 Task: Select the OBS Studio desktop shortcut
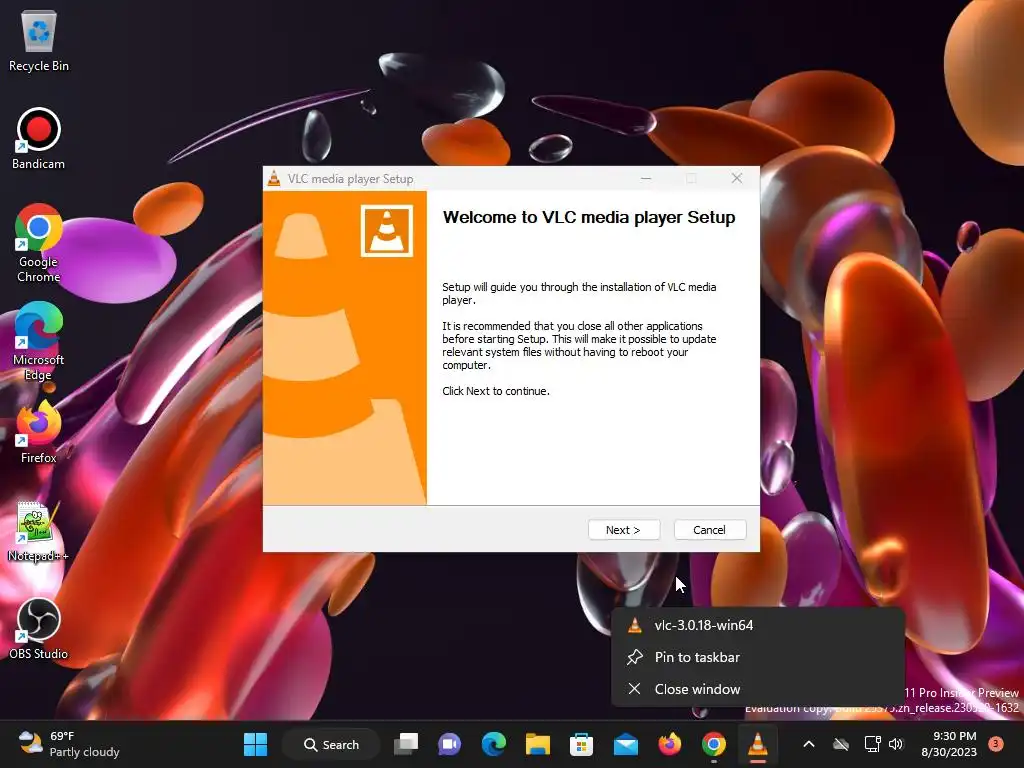[x=39, y=630]
